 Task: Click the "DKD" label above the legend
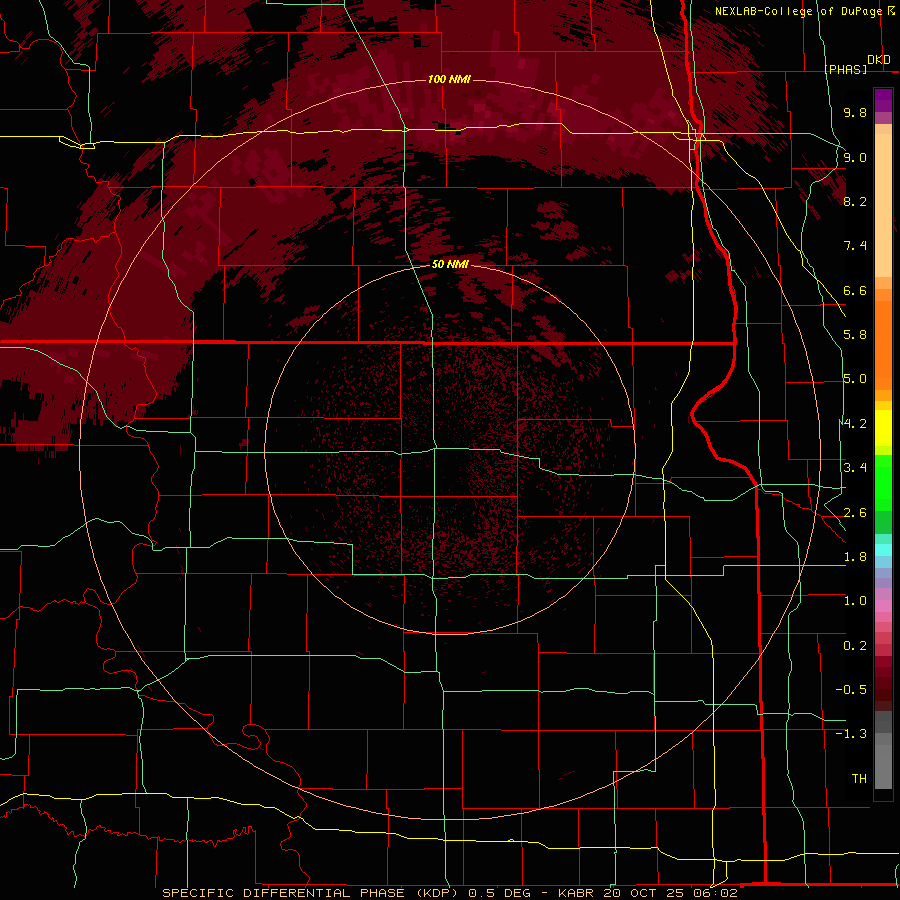click(879, 60)
